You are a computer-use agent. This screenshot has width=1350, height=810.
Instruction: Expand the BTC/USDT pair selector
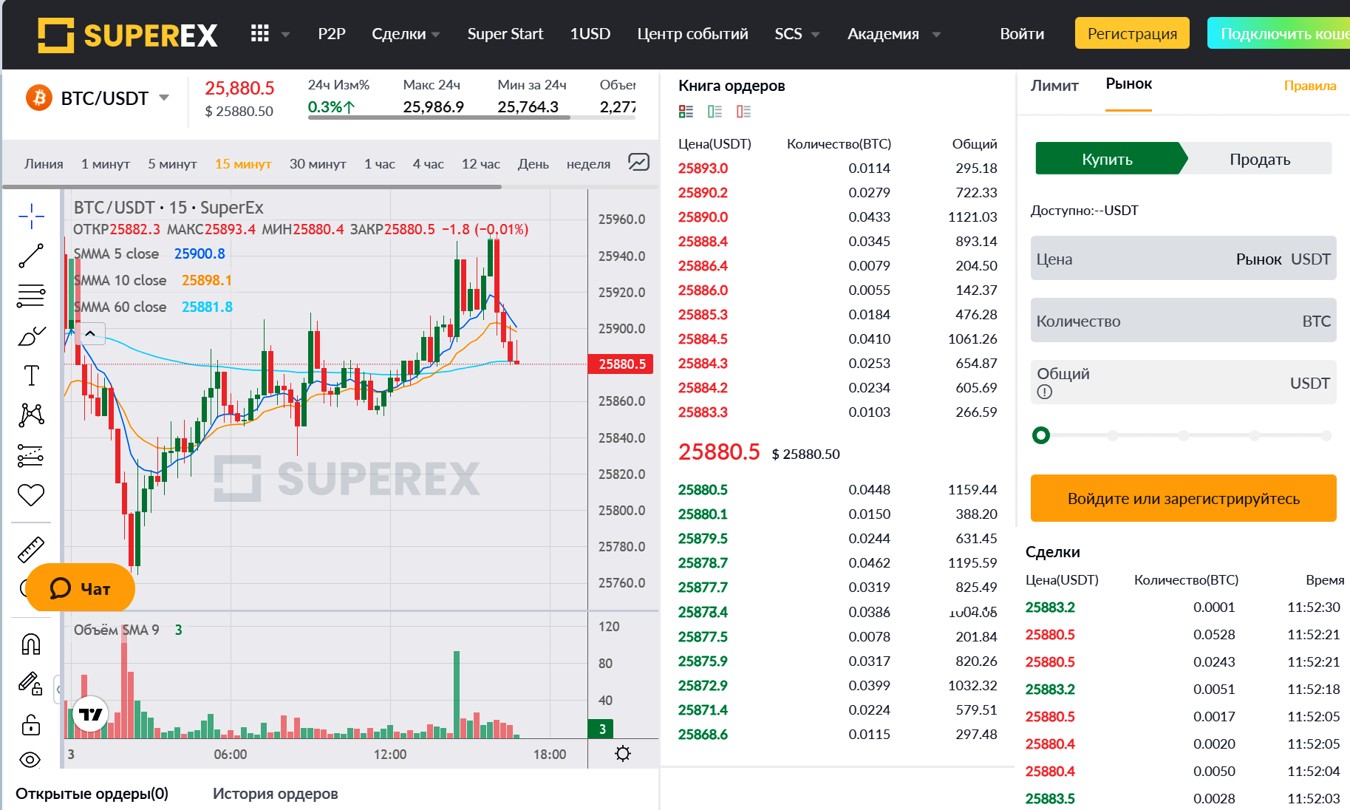164,98
